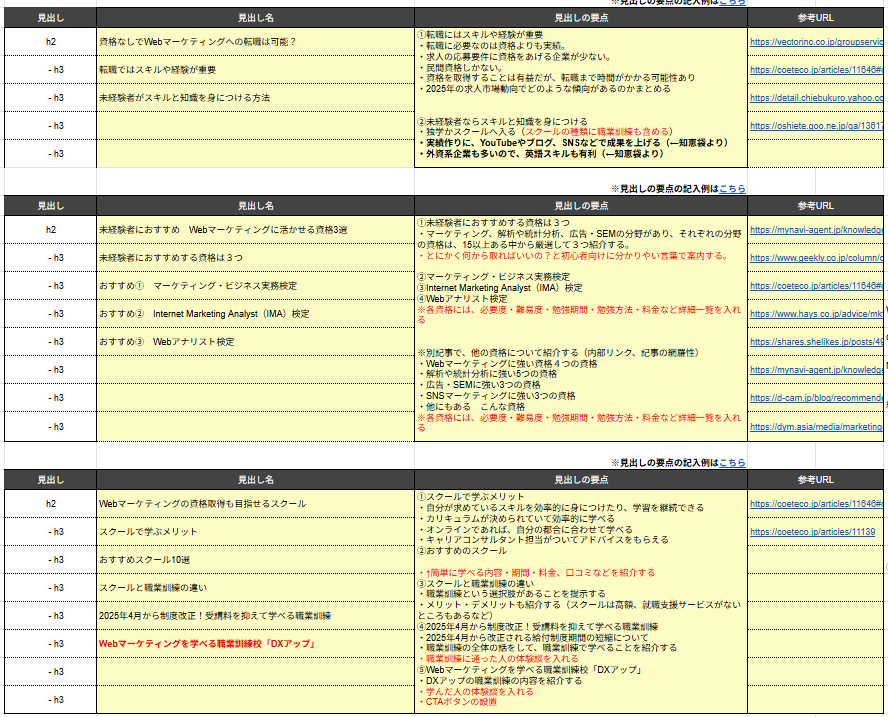Open the www.geekly.co.jp column link
888x717 pixels.
(x=816, y=258)
